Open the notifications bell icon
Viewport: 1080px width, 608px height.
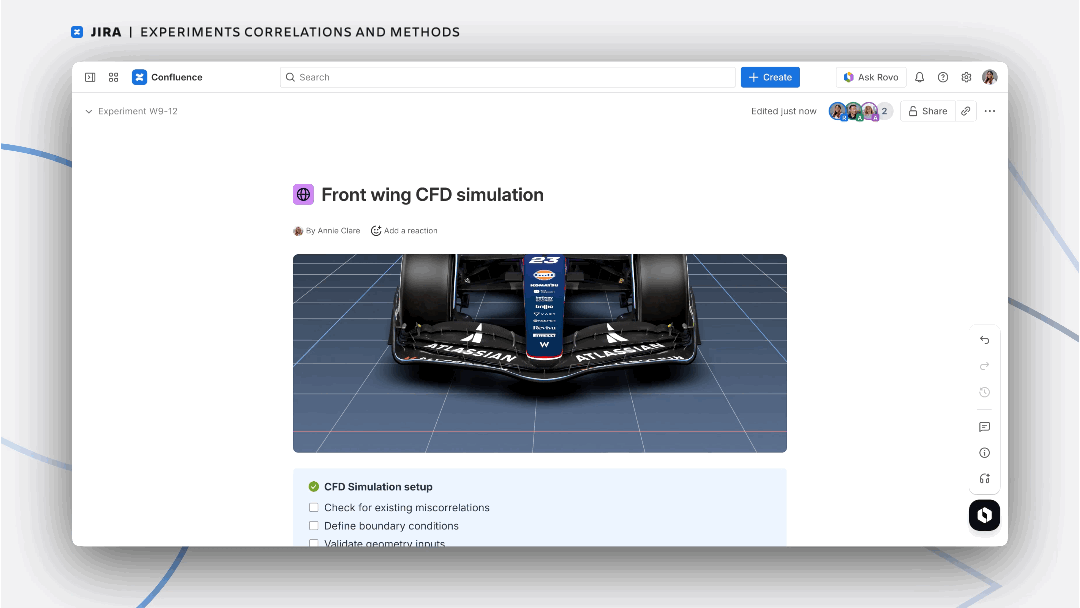919,76
